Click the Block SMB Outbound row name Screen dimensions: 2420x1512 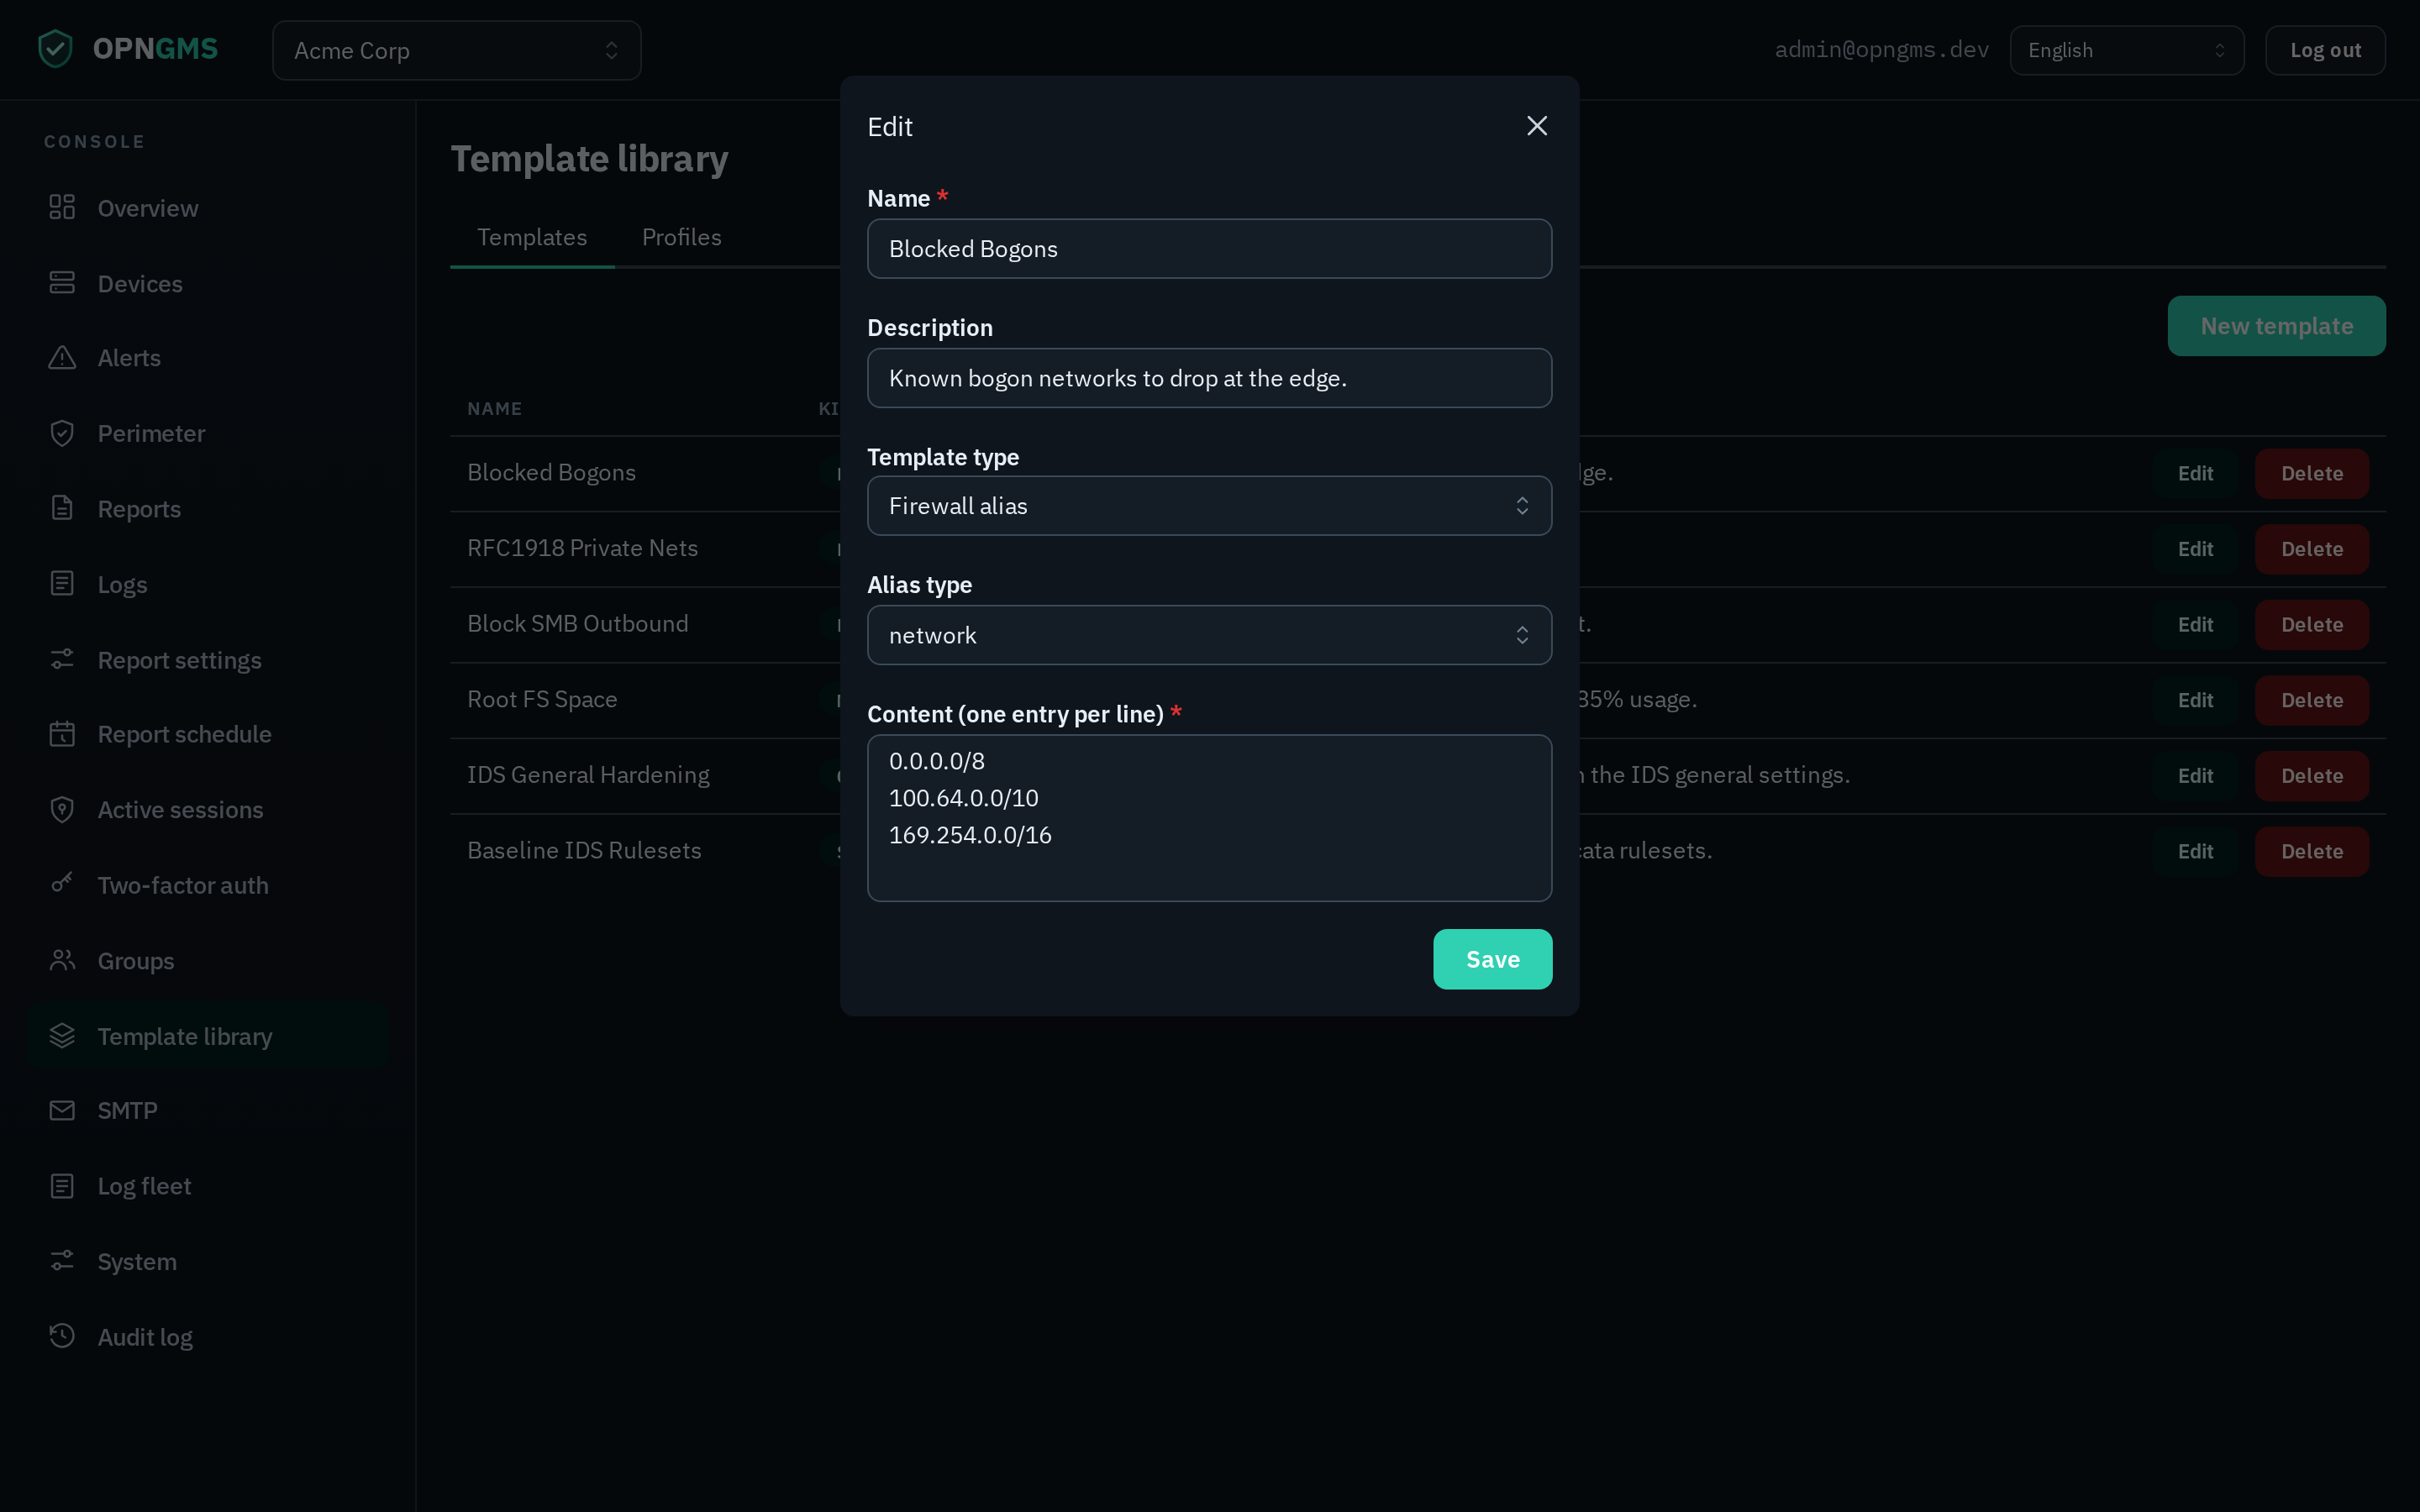point(577,624)
